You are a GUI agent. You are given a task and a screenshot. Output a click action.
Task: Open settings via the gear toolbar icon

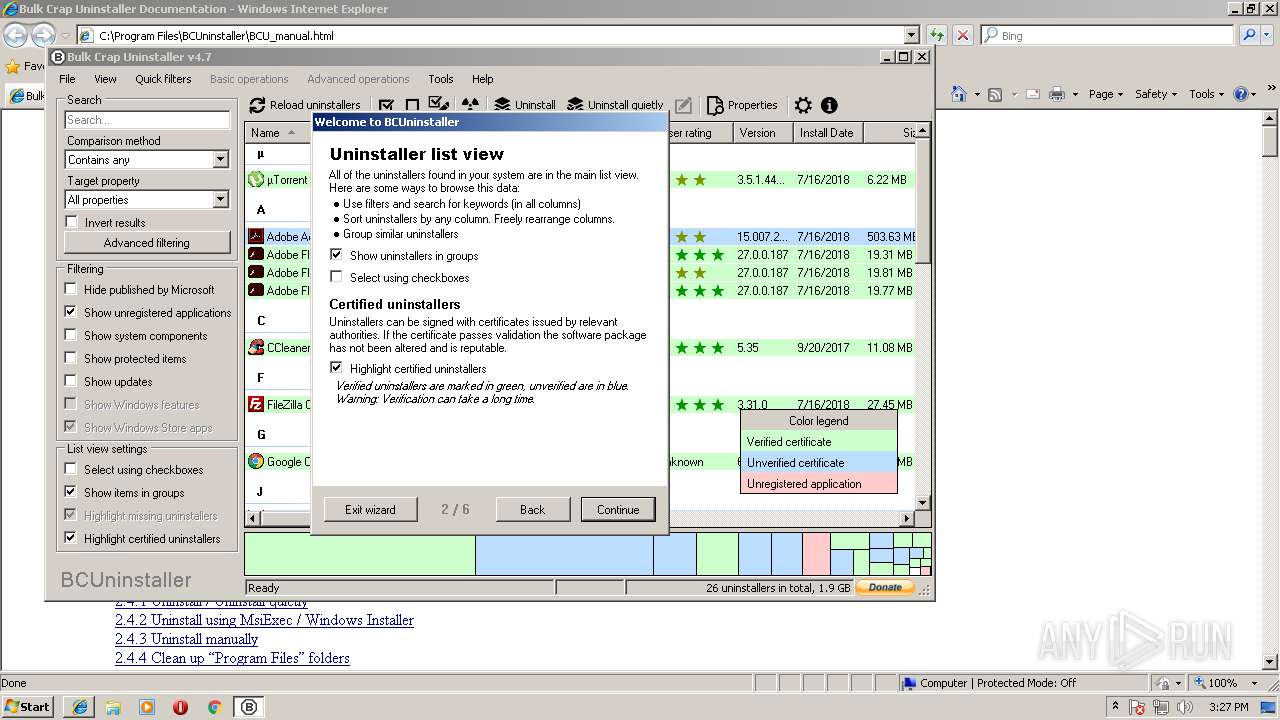point(803,105)
